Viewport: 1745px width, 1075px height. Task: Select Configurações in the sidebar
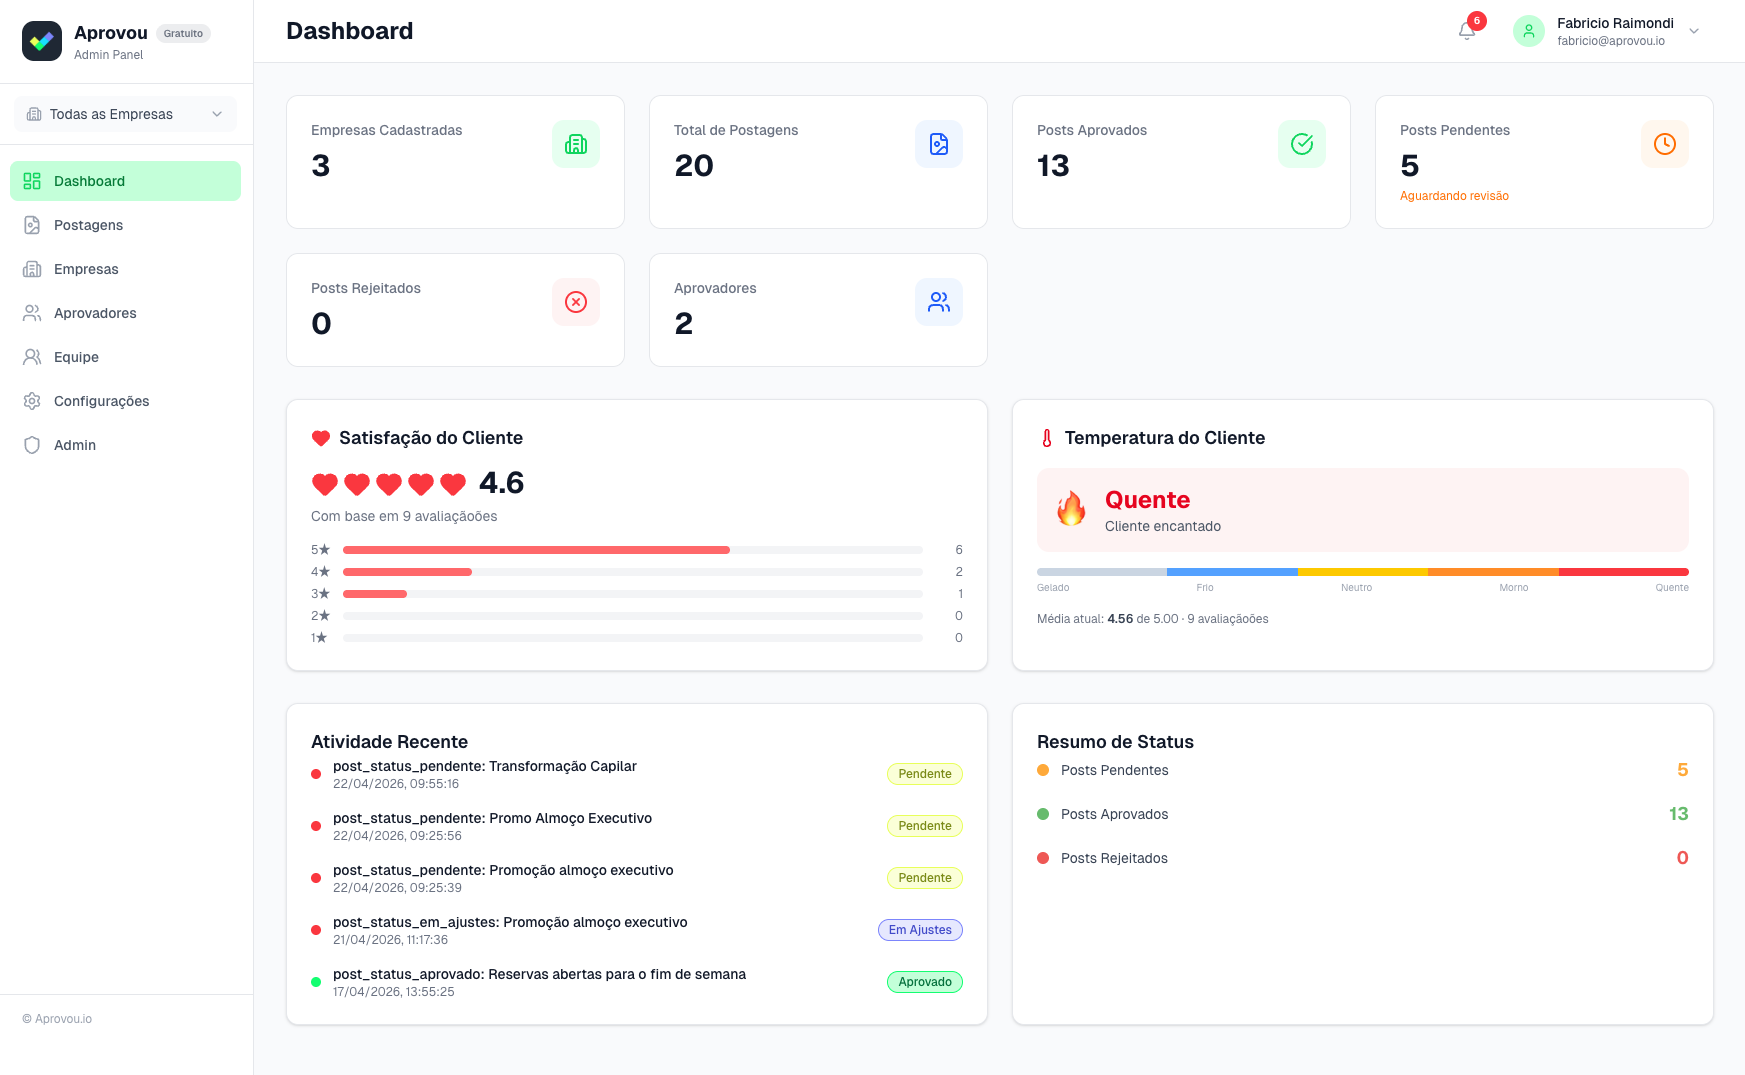pos(101,401)
